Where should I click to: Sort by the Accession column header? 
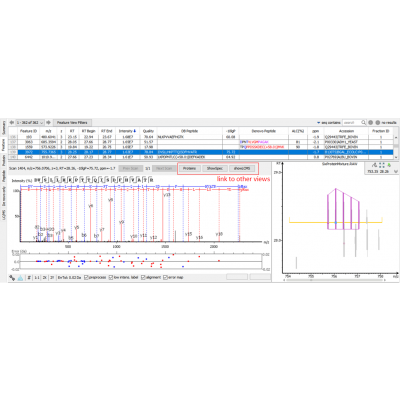(x=346, y=131)
